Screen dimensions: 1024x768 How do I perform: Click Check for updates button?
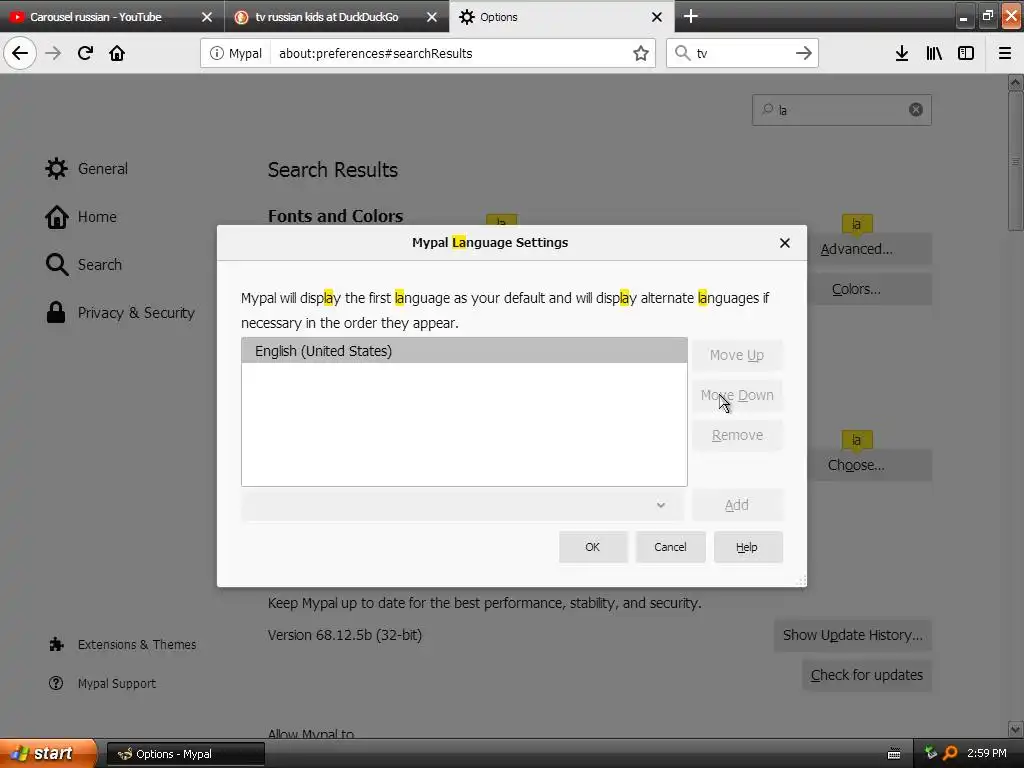coord(867,675)
